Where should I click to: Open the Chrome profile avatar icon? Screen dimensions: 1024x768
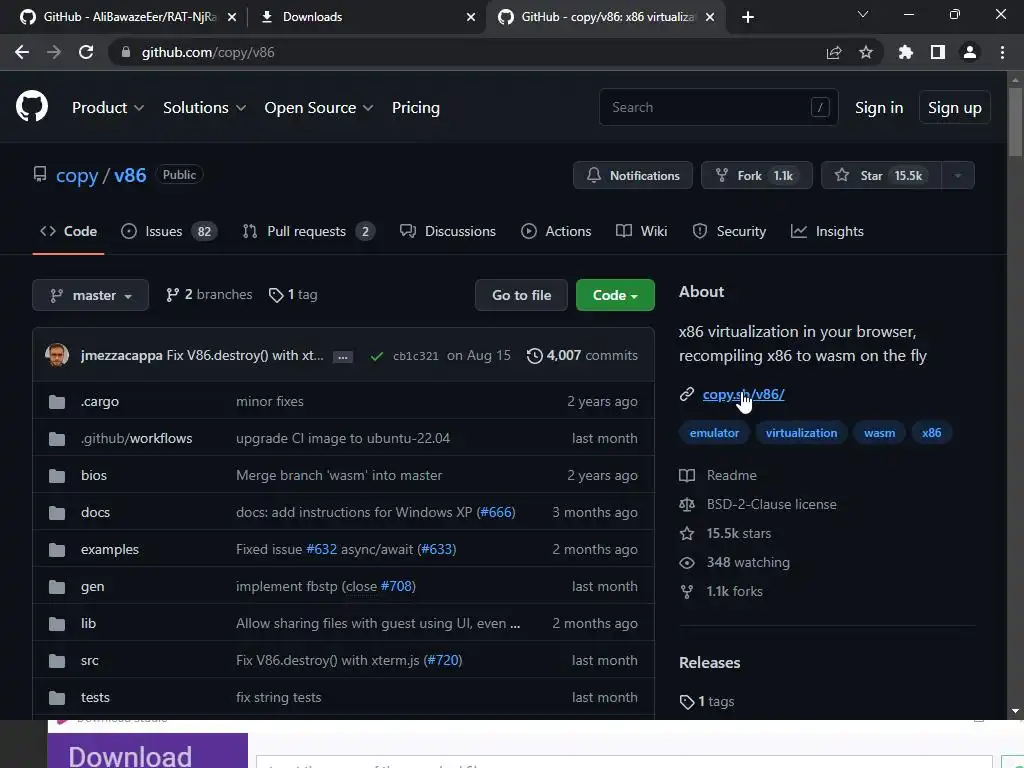click(970, 52)
